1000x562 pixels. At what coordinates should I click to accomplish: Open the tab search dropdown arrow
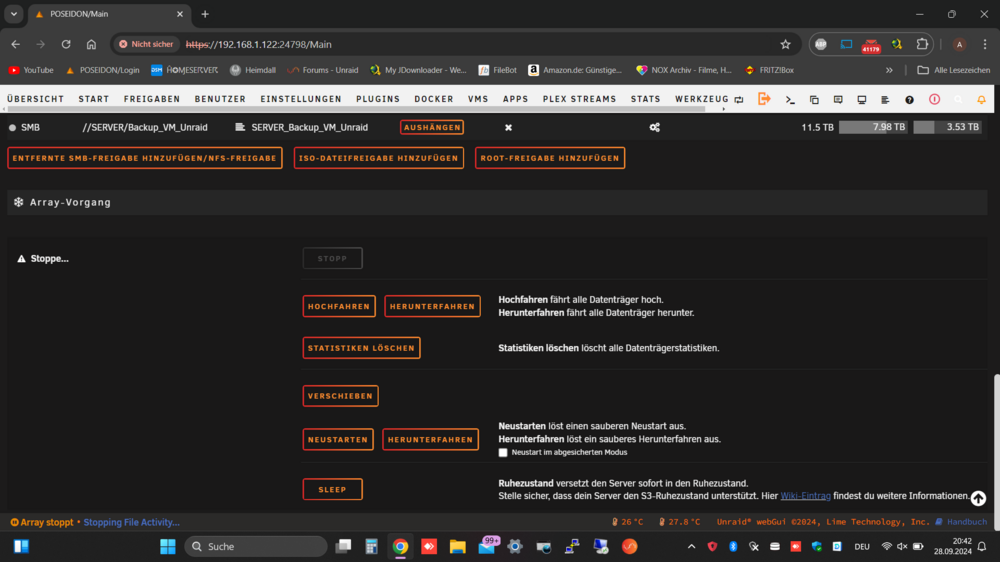[x=13, y=13]
